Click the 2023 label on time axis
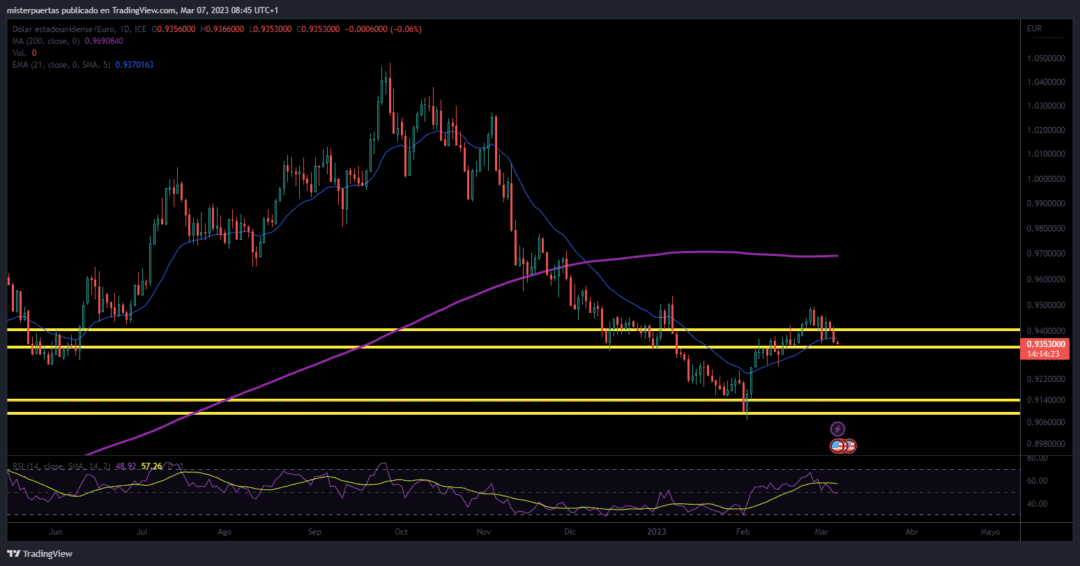This screenshot has height=566, width=1080. [x=657, y=532]
